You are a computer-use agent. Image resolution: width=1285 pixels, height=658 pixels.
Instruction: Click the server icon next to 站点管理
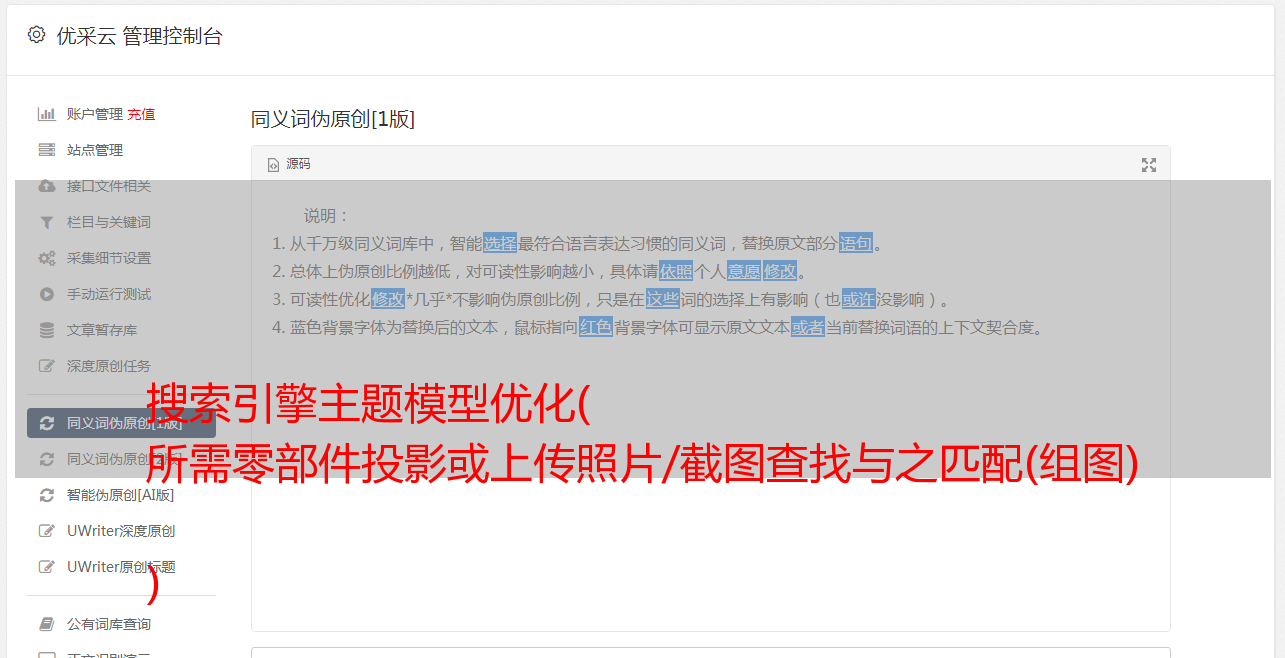coord(46,150)
